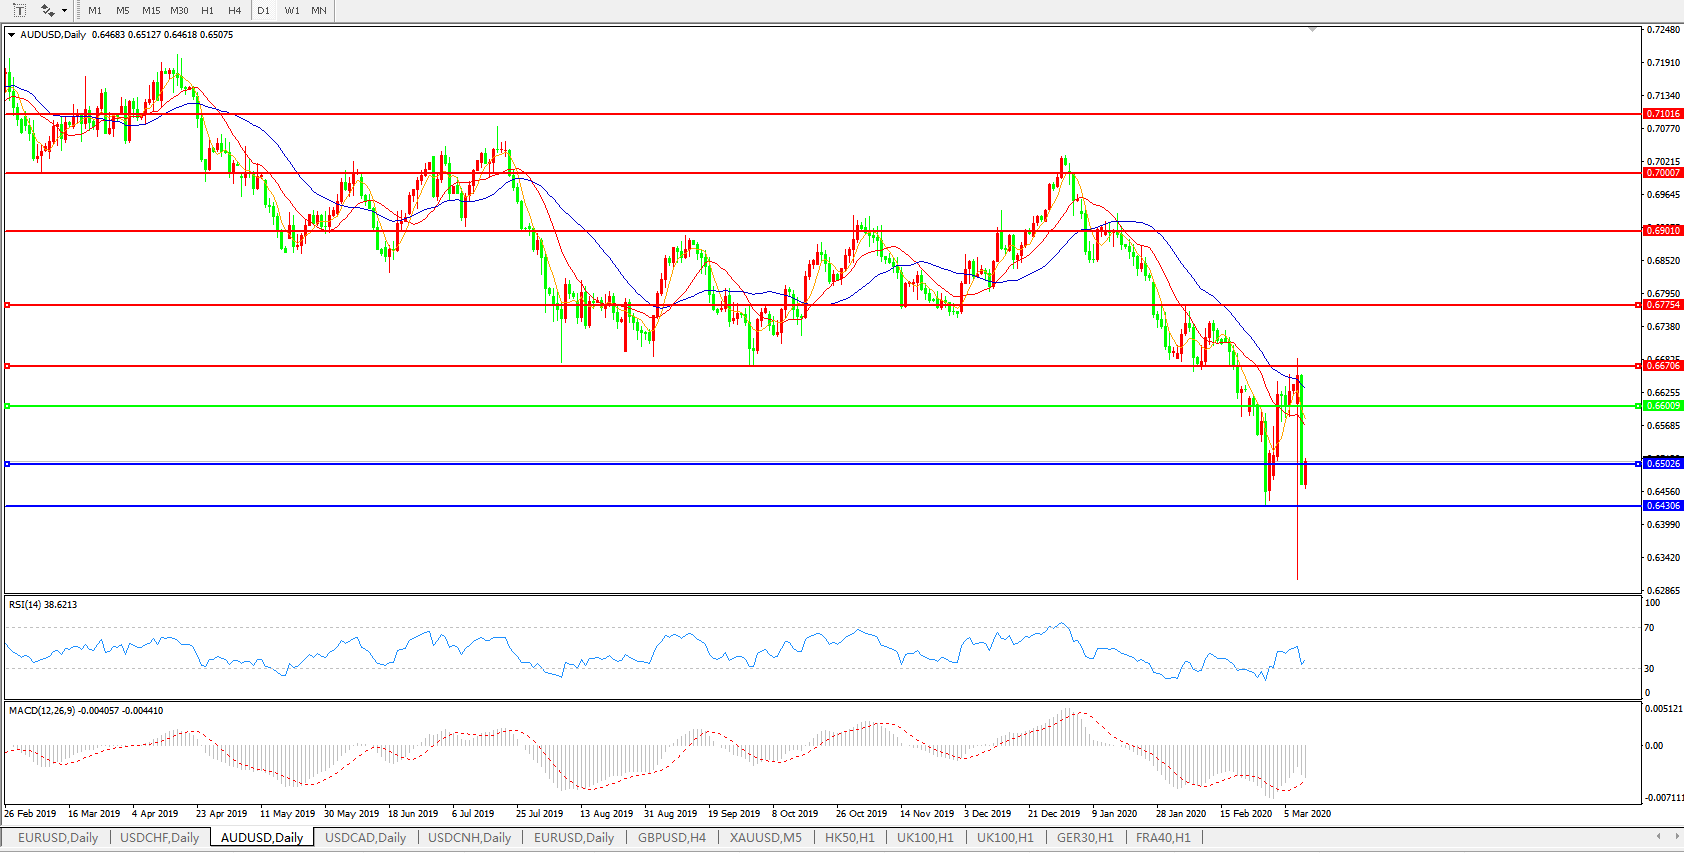Toggle the W1 weekly timeframe
The image size is (1684, 853).
(292, 10)
